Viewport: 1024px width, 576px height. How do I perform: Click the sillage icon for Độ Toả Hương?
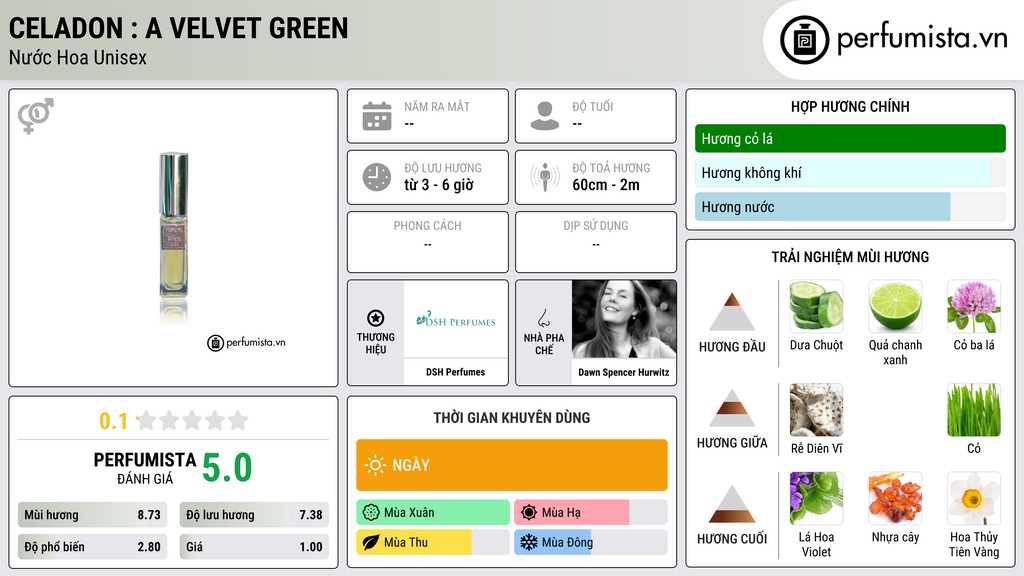click(x=545, y=177)
